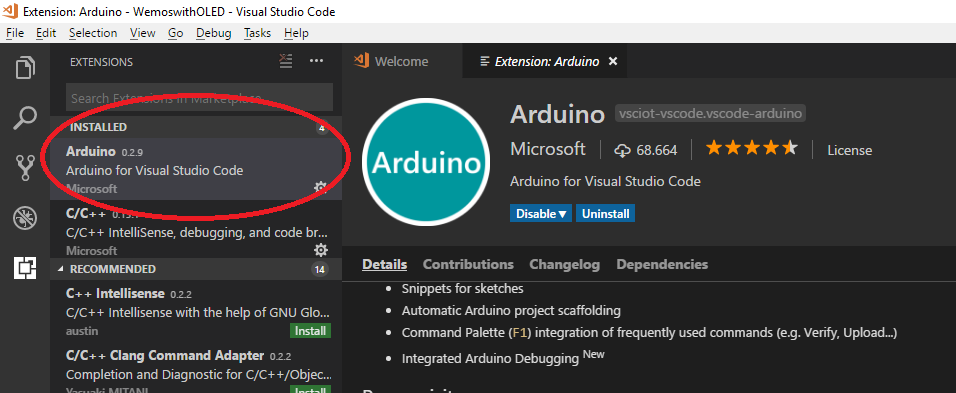Click the Command Palette F1 bullet text
The height and width of the screenshot is (393, 956).
coord(649,333)
